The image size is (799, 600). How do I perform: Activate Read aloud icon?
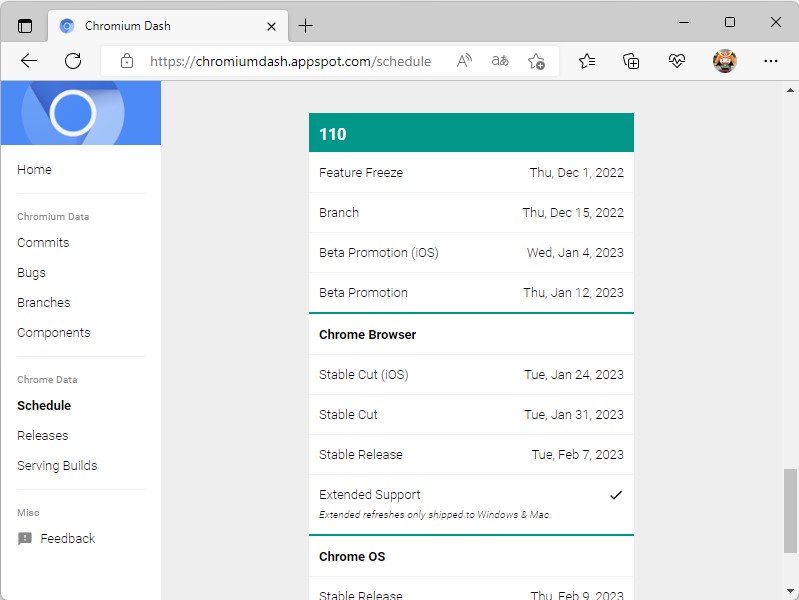[464, 61]
